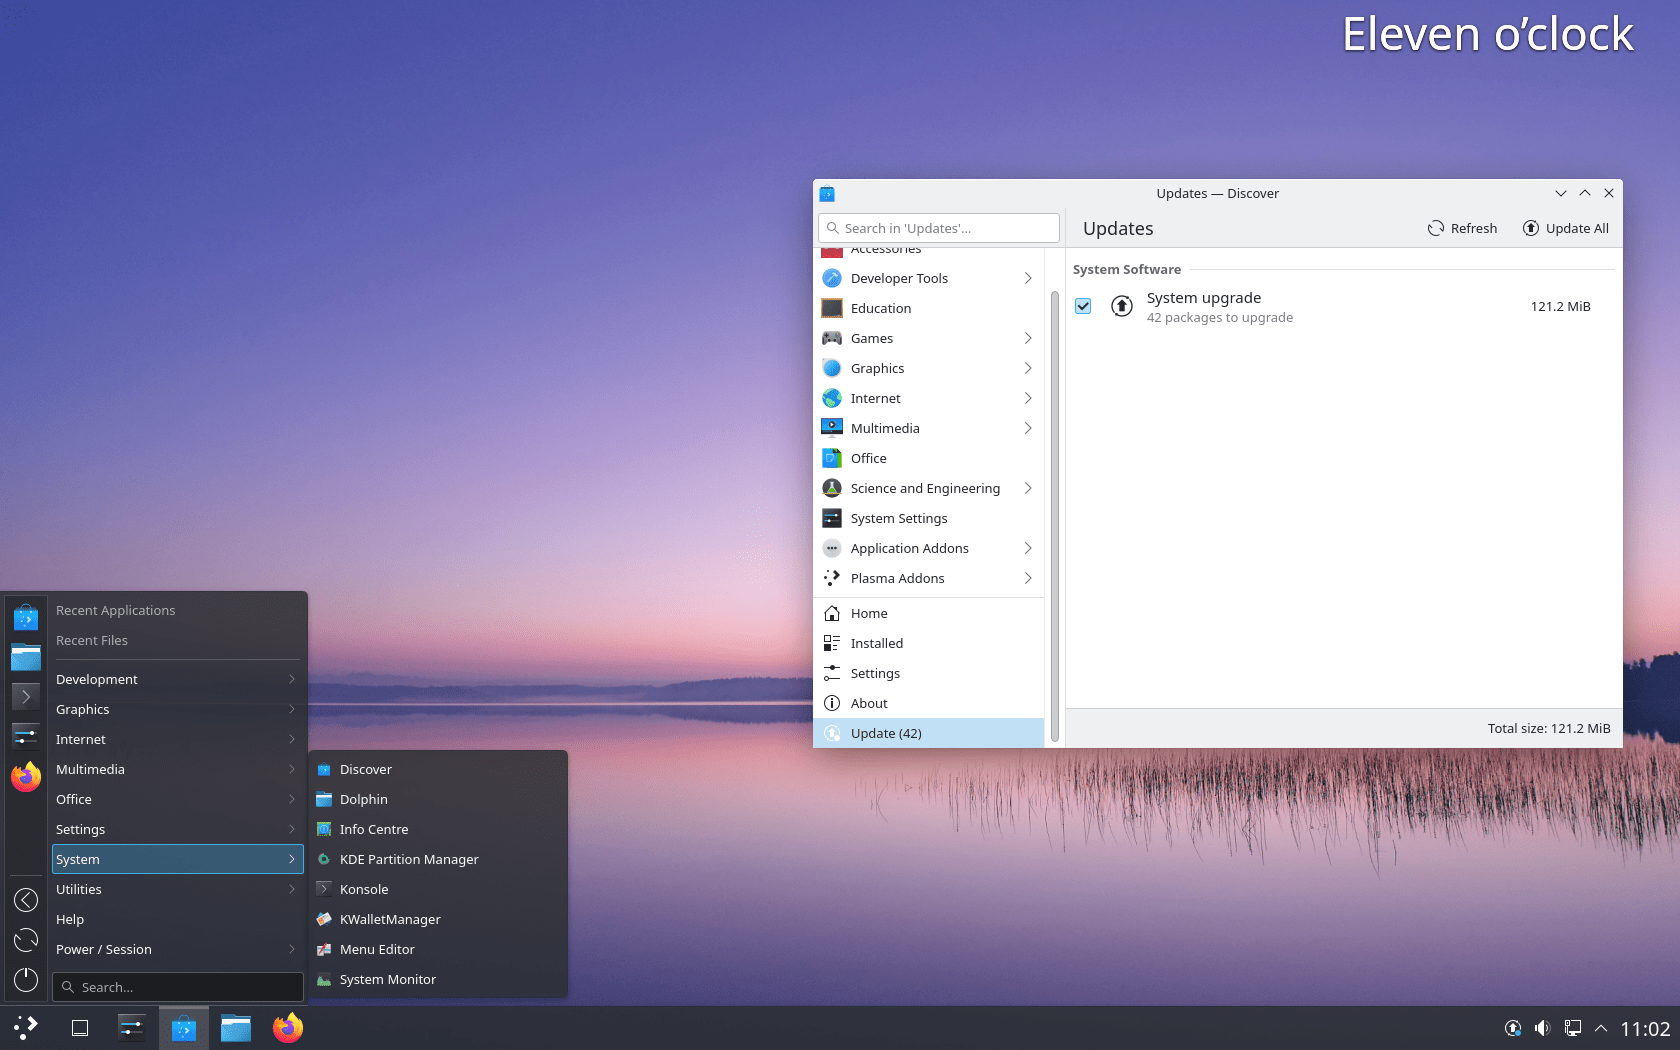Expand Graphics category chevron in Discover
Screen dimensions: 1680x1050
coord(1028,368)
